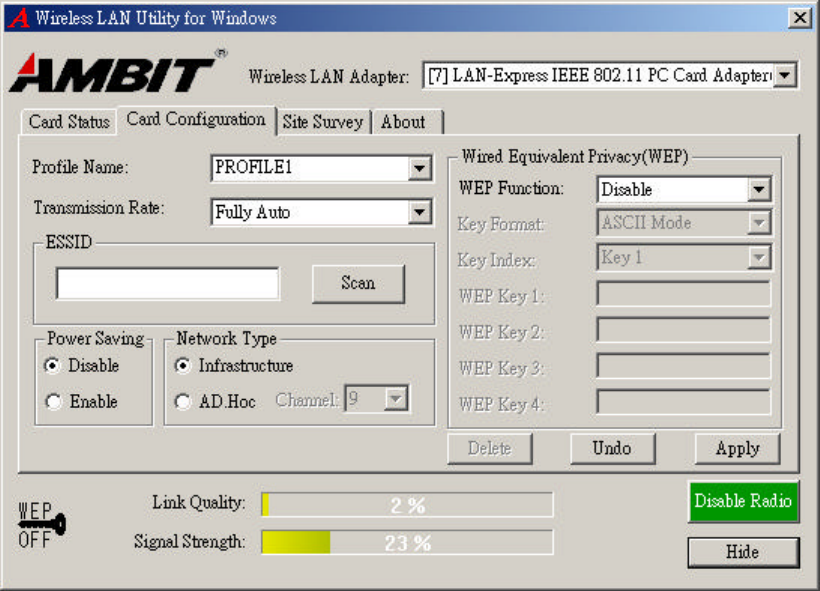Click the ESSID text field

(x=168, y=283)
